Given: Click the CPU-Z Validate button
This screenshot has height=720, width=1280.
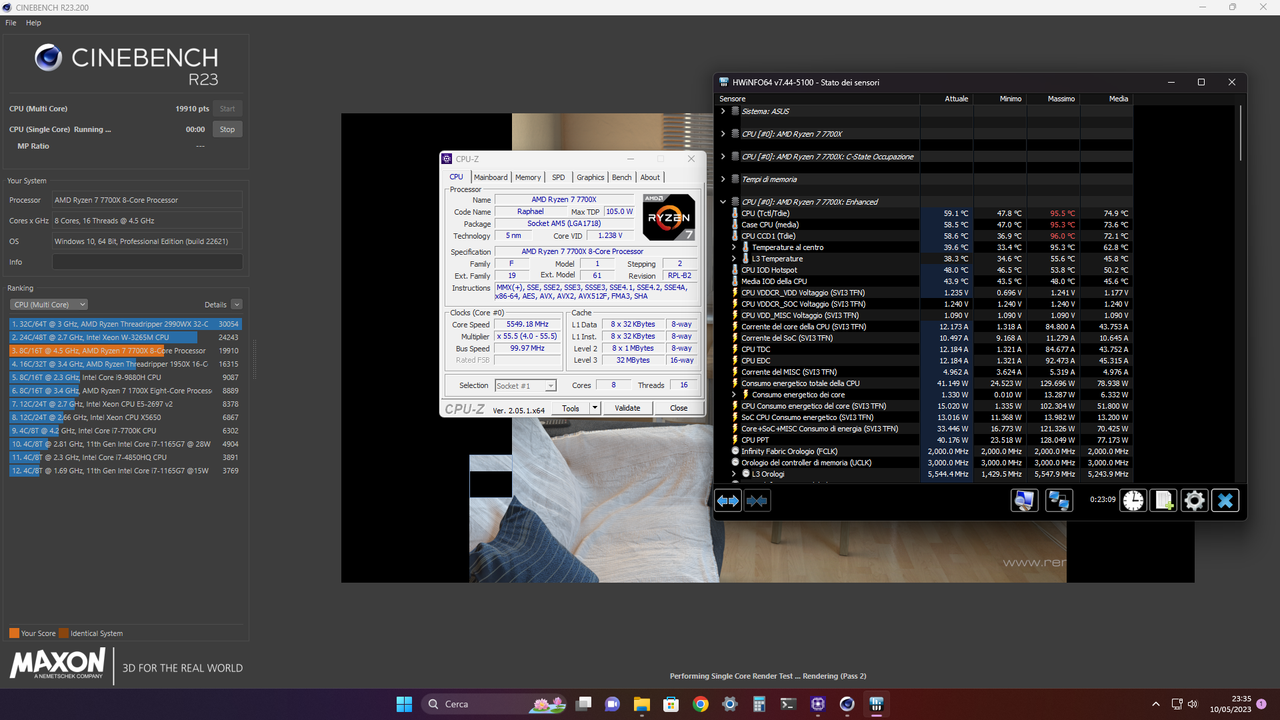Looking at the screenshot, I should point(627,408).
